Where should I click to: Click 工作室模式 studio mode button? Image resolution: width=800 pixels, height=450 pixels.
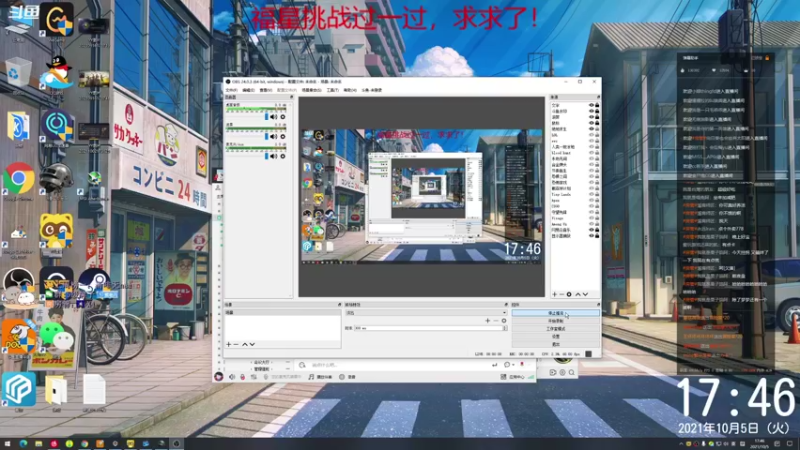point(556,329)
